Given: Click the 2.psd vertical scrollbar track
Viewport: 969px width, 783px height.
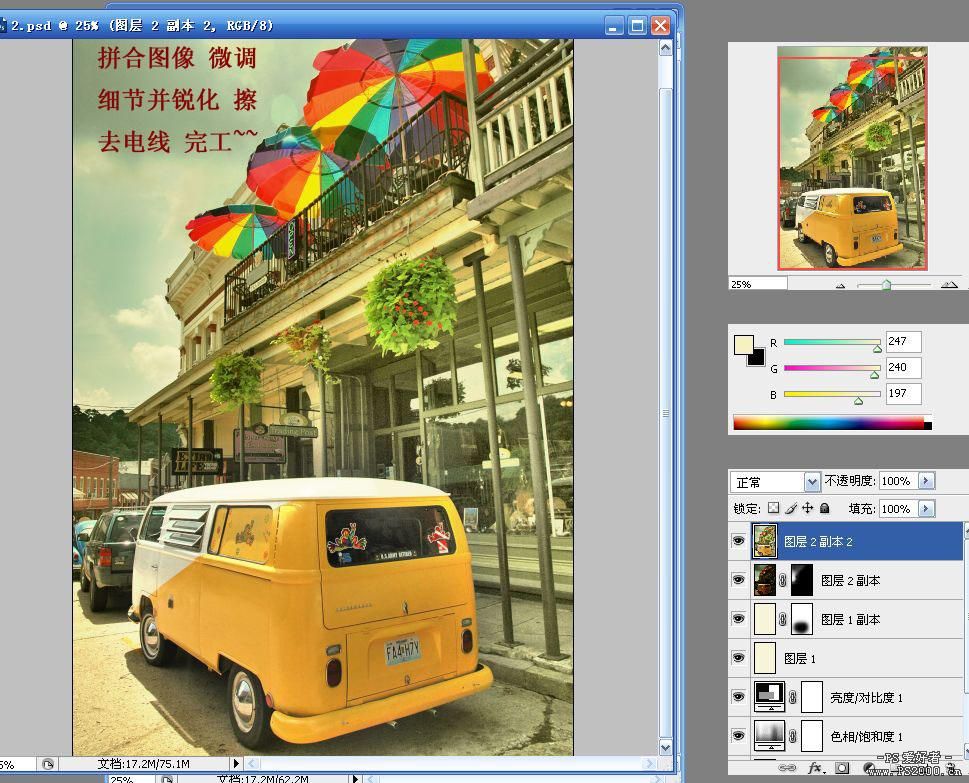Looking at the screenshot, I should [665, 397].
